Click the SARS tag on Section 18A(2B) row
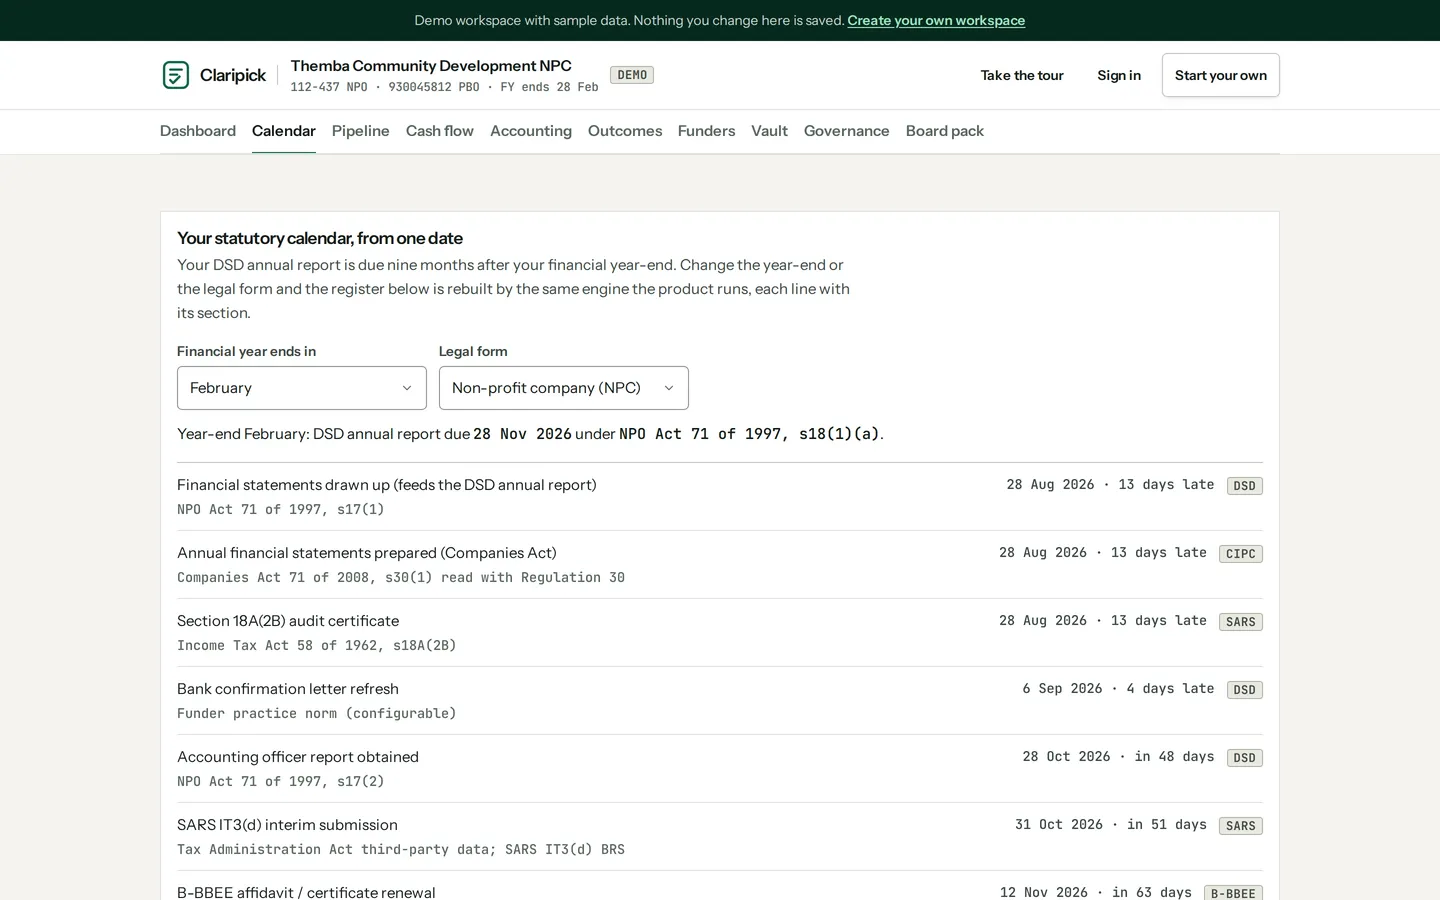The image size is (1440, 900). tap(1241, 622)
